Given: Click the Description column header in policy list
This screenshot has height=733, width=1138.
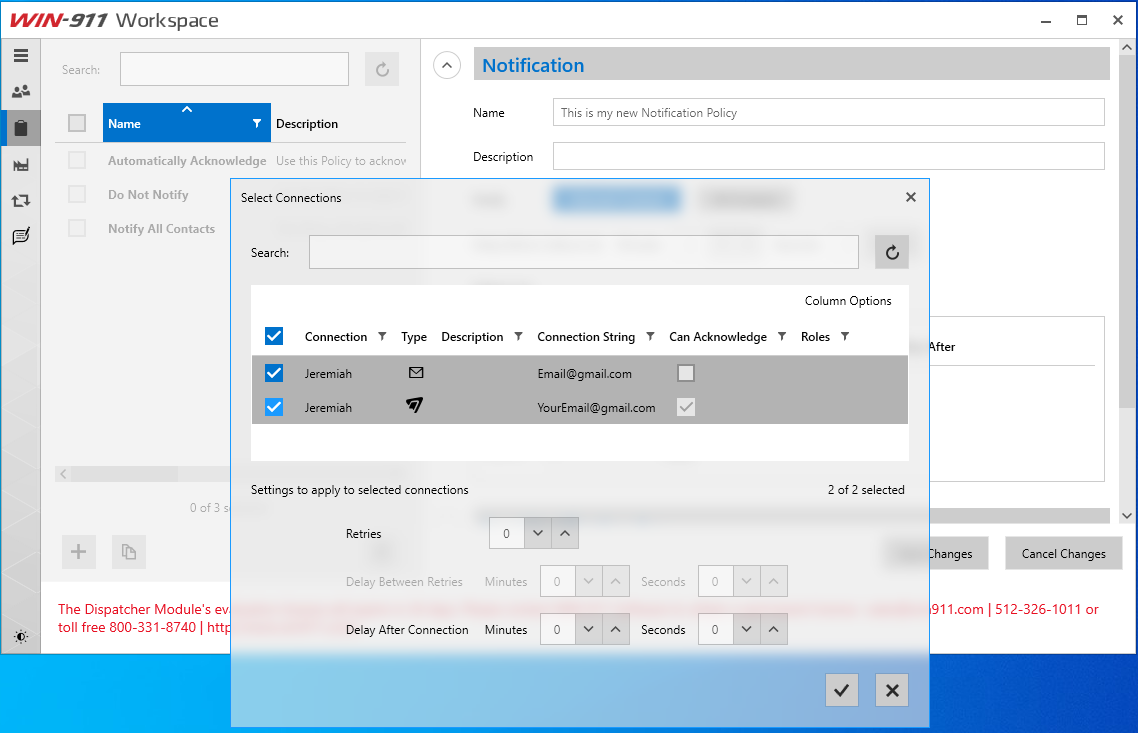Looking at the screenshot, I should pyautogui.click(x=306, y=123).
